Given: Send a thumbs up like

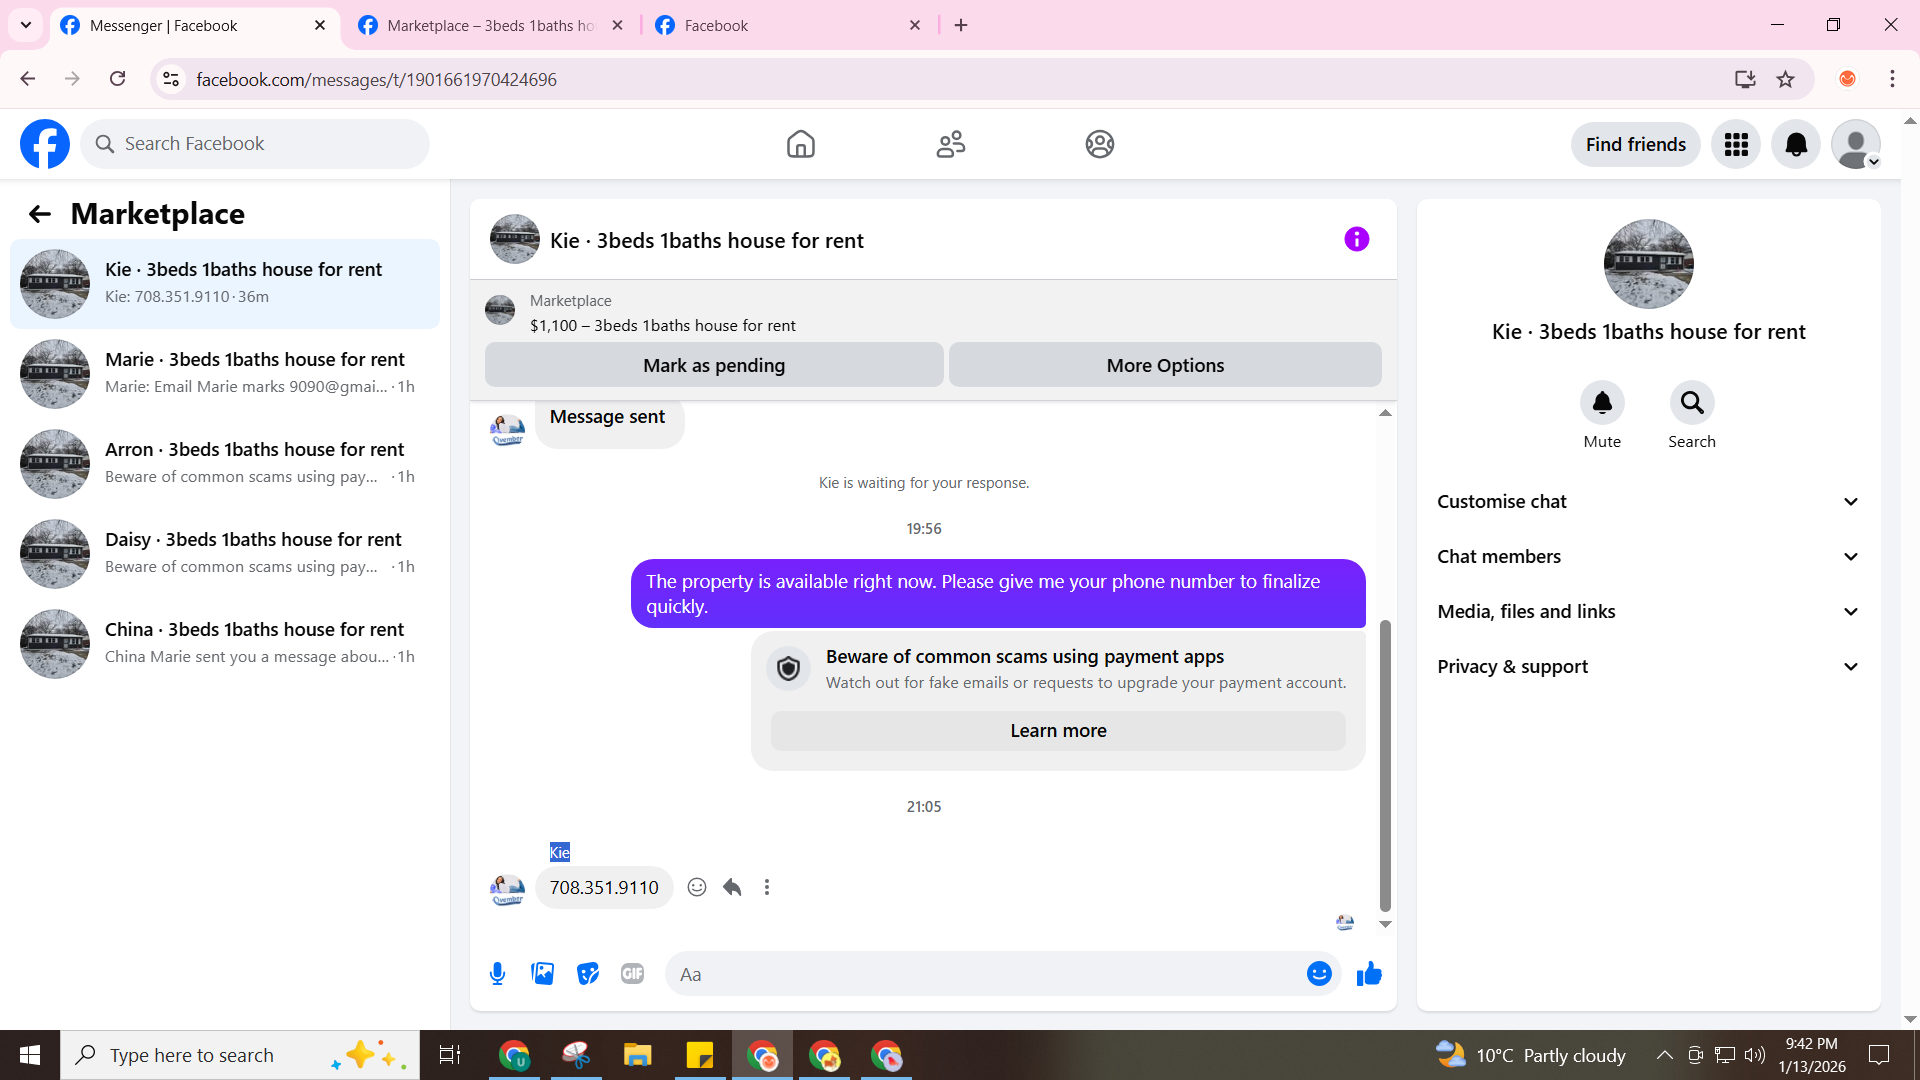Looking at the screenshot, I should [x=1369, y=973].
